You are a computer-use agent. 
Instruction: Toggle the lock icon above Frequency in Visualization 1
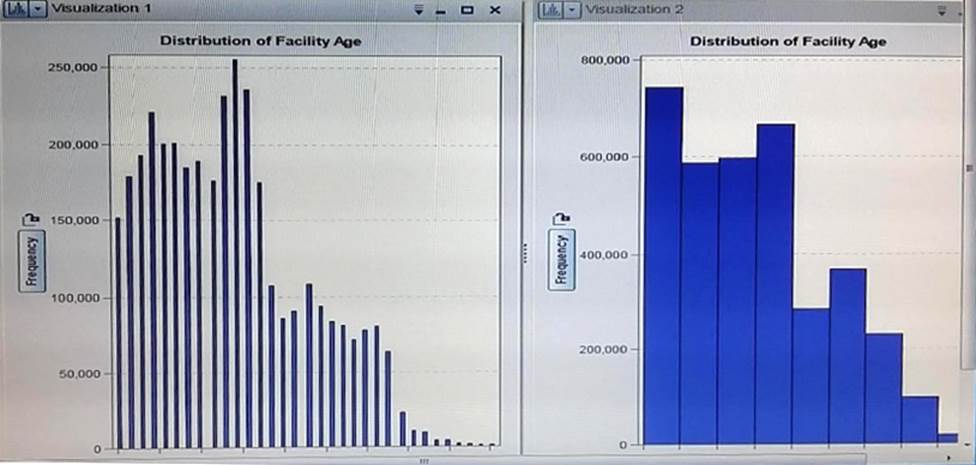pos(30,218)
